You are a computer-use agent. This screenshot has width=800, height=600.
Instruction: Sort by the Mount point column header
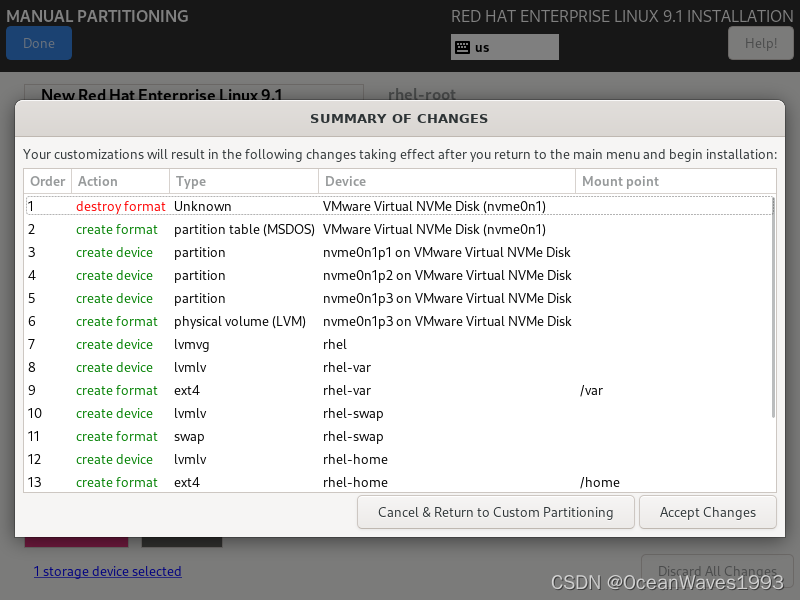[676, 182]
